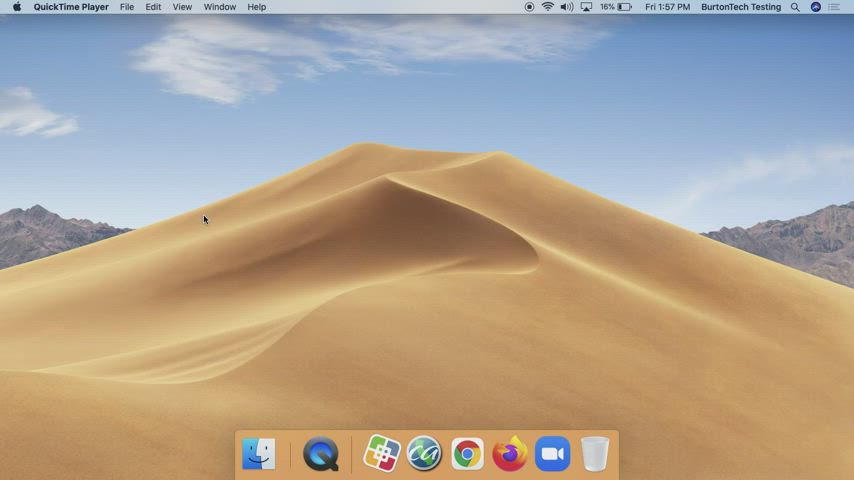854x480 pixels.
Task: Open the Trash in the Dock
Action: pyautogui.click(x=595, y=454)
